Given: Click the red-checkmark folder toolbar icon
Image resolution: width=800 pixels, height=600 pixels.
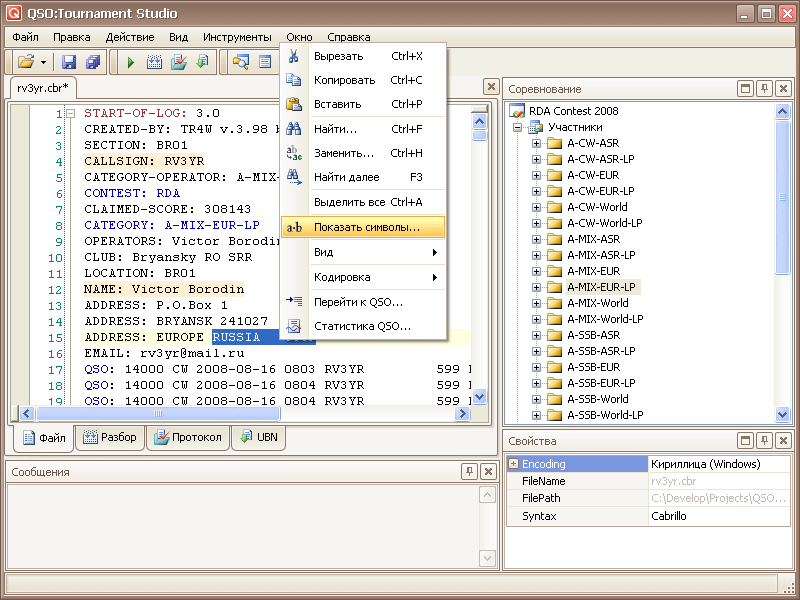Looking at the screenshot, I should tap(179, 62).
